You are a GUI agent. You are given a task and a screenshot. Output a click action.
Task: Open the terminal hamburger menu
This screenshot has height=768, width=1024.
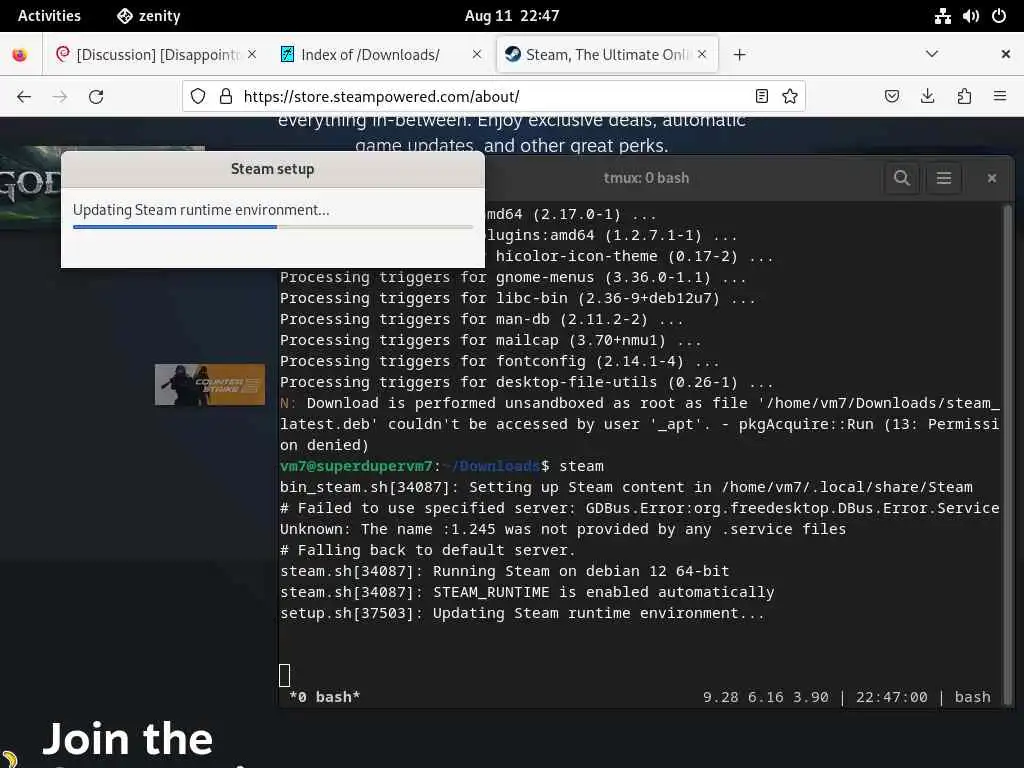944,178
